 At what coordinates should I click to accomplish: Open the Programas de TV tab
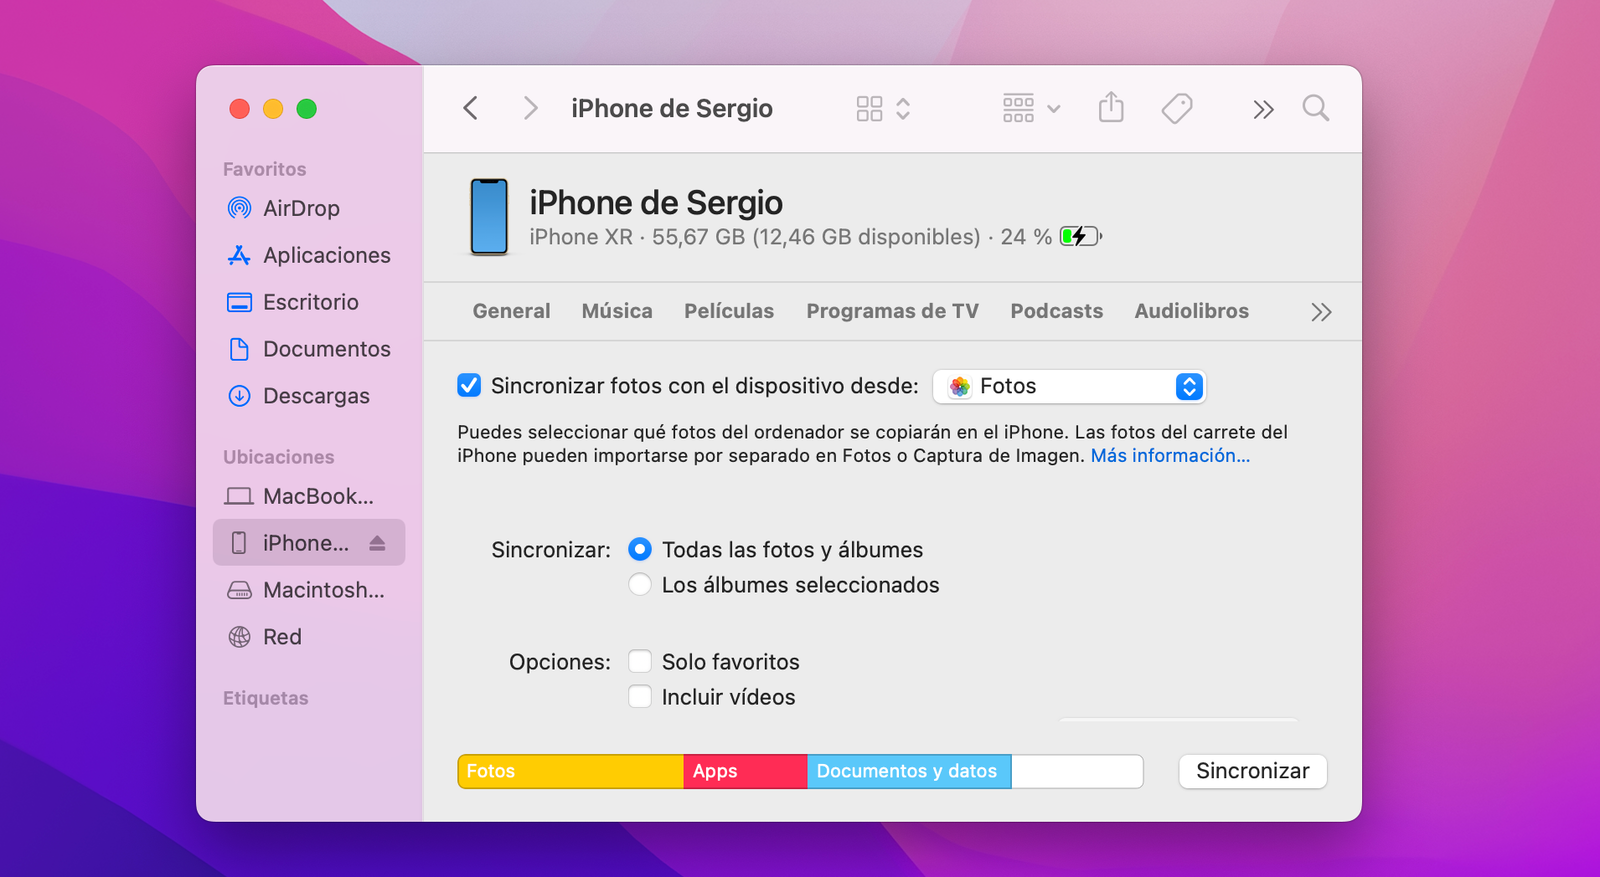(892, 311)
